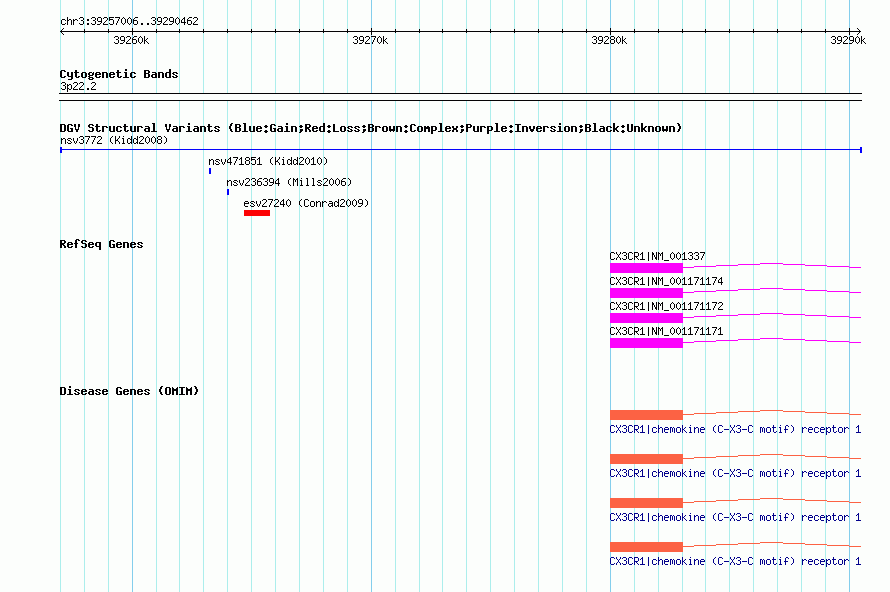Open the nsv3772 (Kidd2008) variant label
This screenshot has height=592, width=890.
click(x=114, y=140)
